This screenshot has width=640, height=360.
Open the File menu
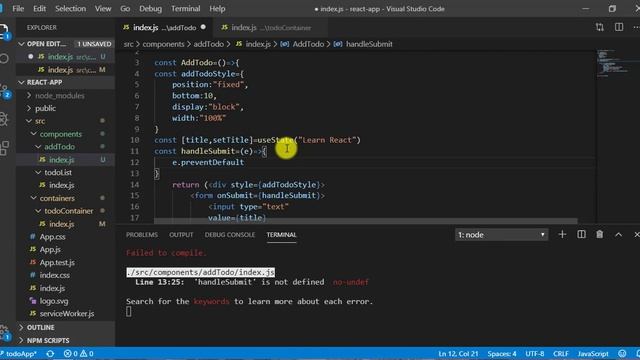(18, 9)
